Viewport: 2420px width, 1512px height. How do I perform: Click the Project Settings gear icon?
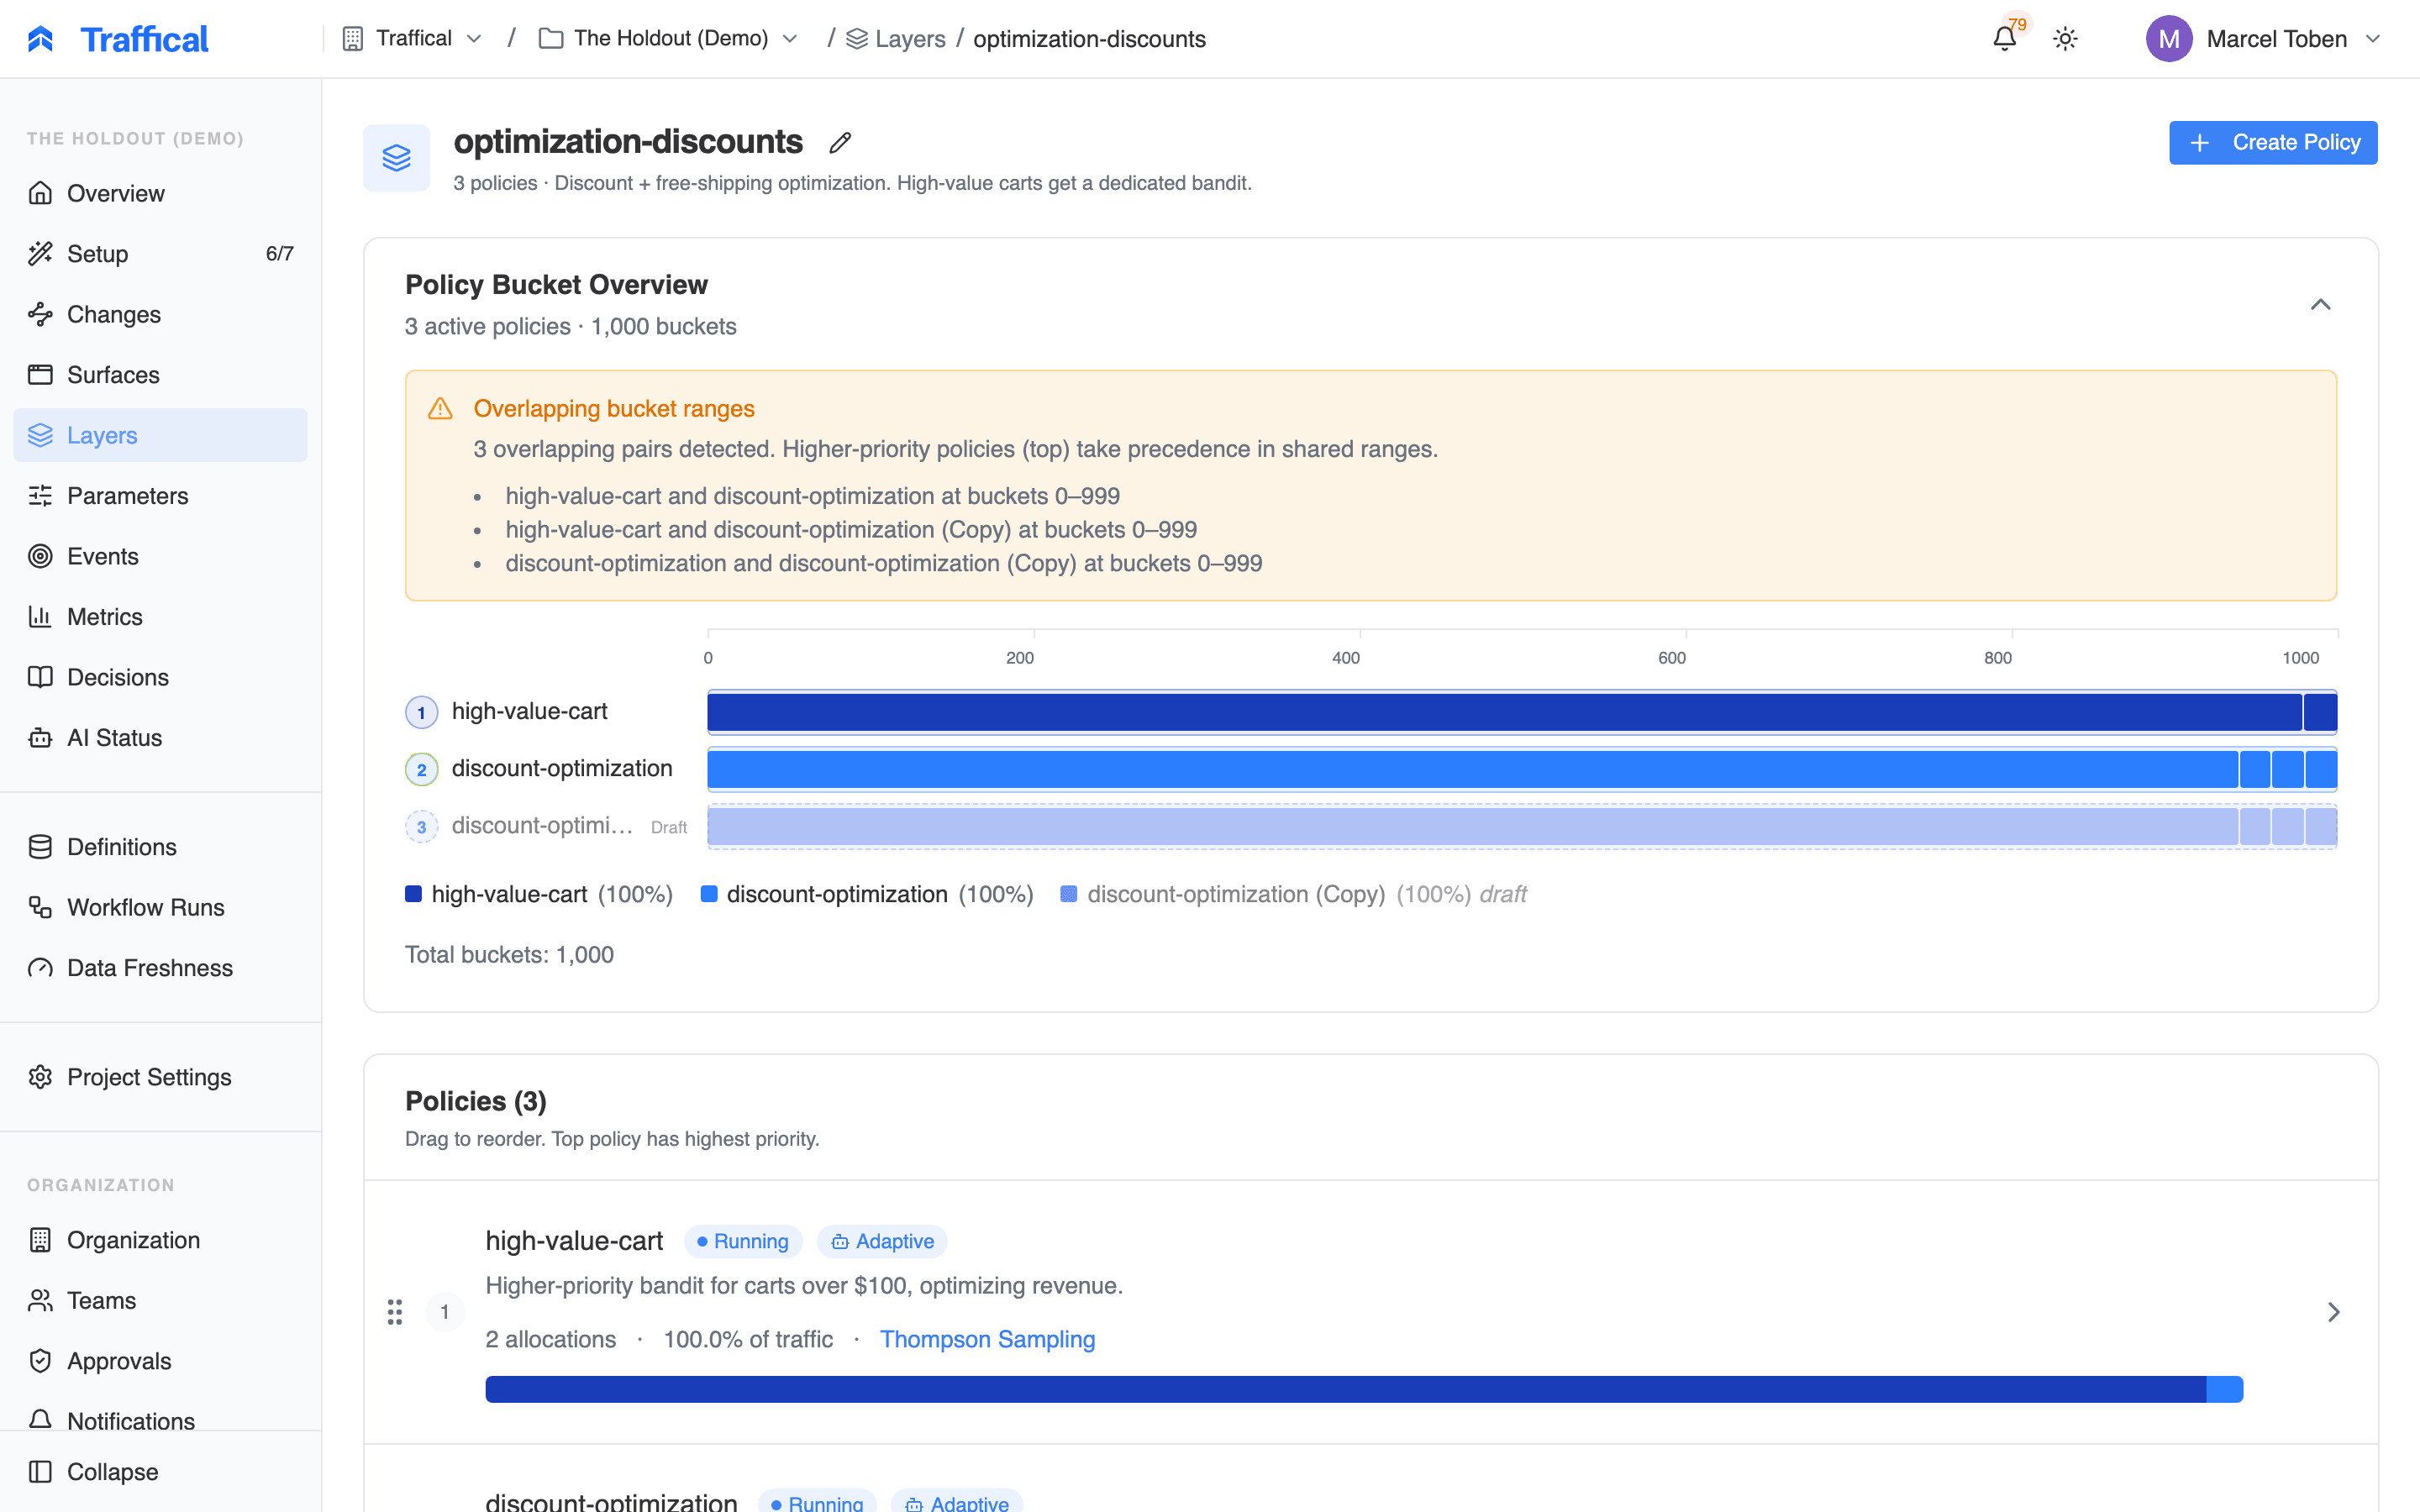tap(40, 1077)
